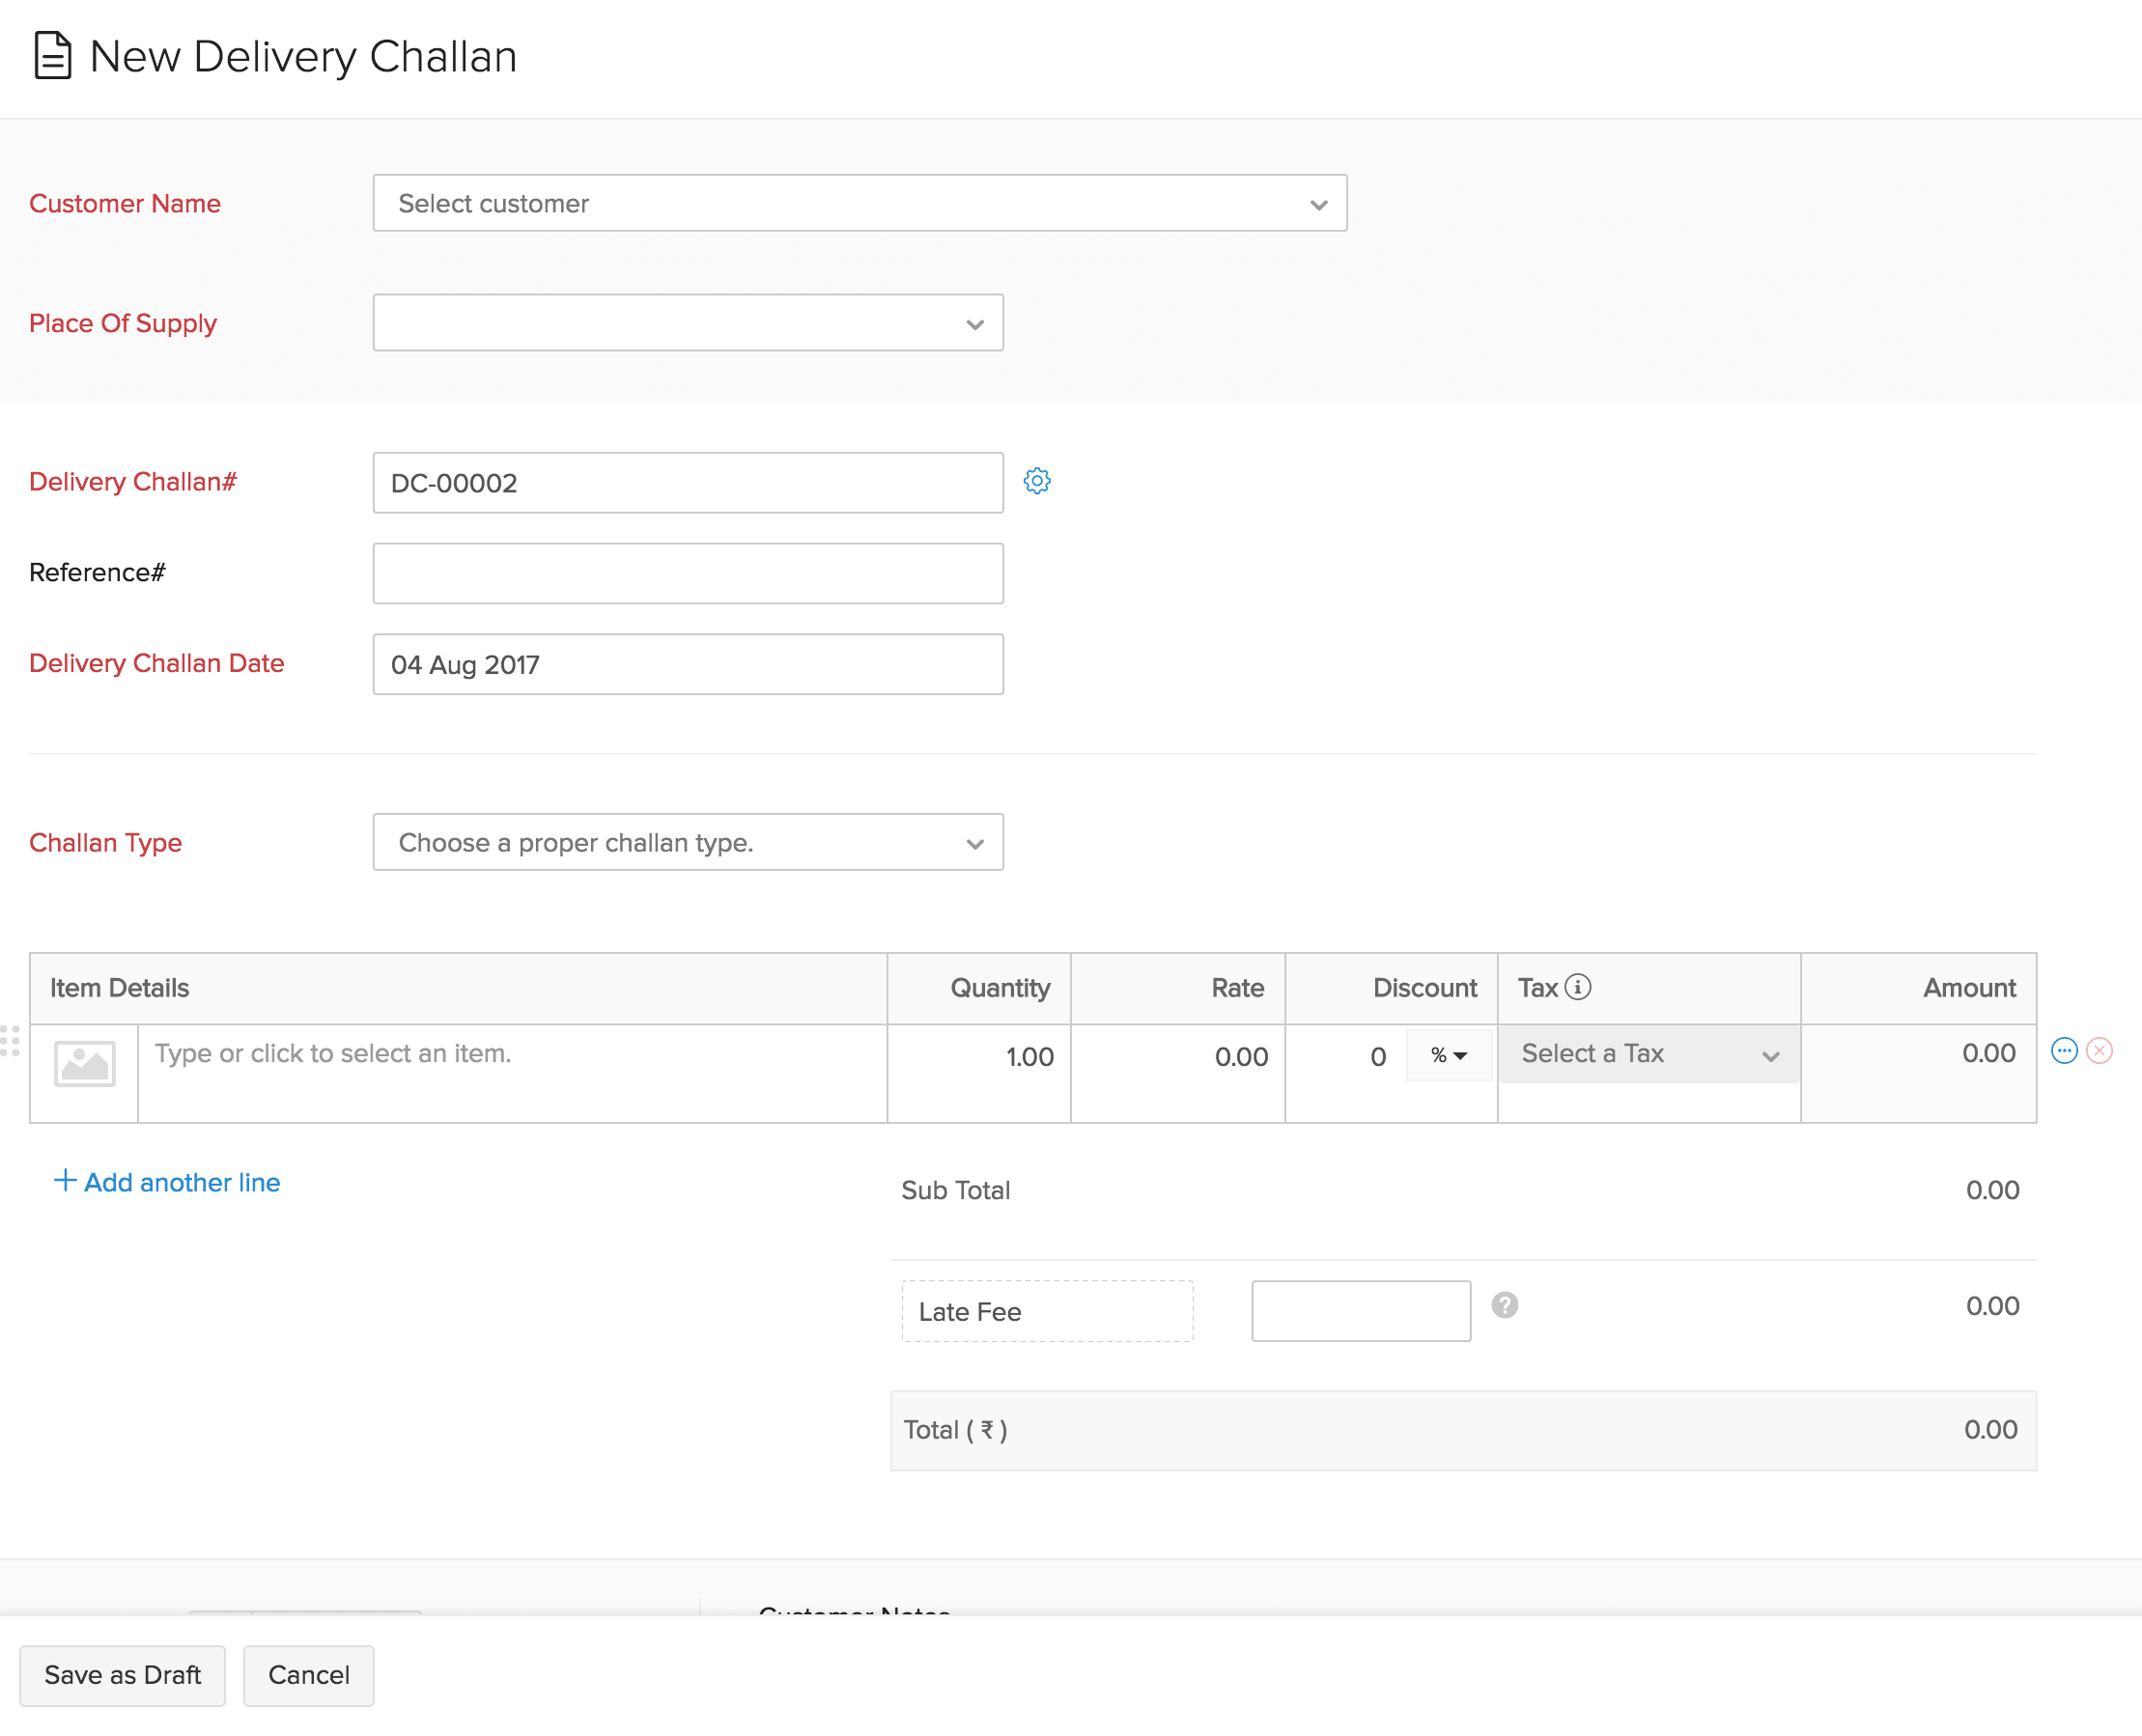Click the Late Fee amount box
Image resolution: width=2142 pixels, height=1736 pixels.
tap(1360, 1310)
